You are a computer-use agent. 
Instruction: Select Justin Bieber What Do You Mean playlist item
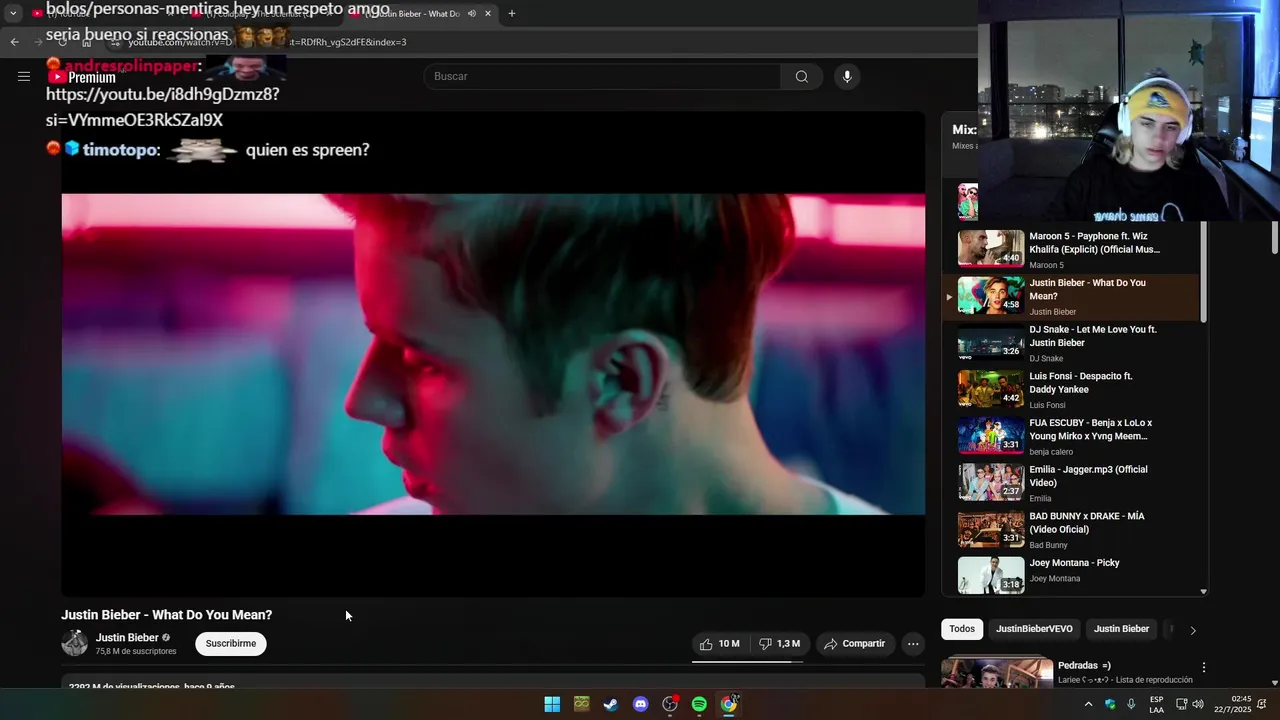point(1072,297)
